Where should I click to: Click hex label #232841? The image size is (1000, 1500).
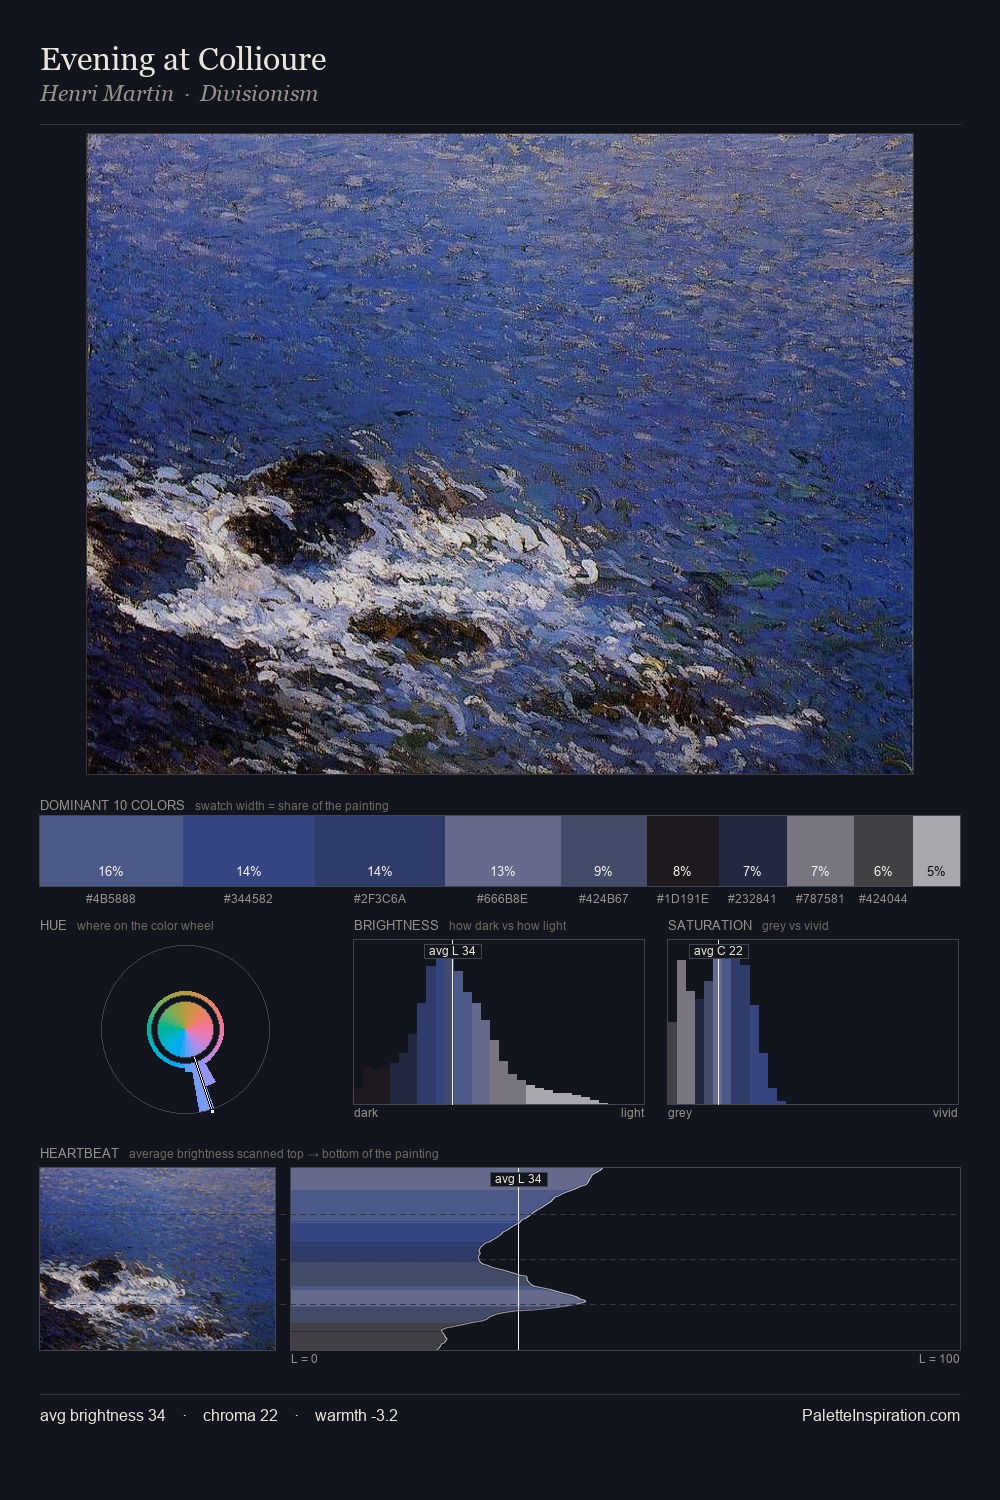(x=752, y=899)
